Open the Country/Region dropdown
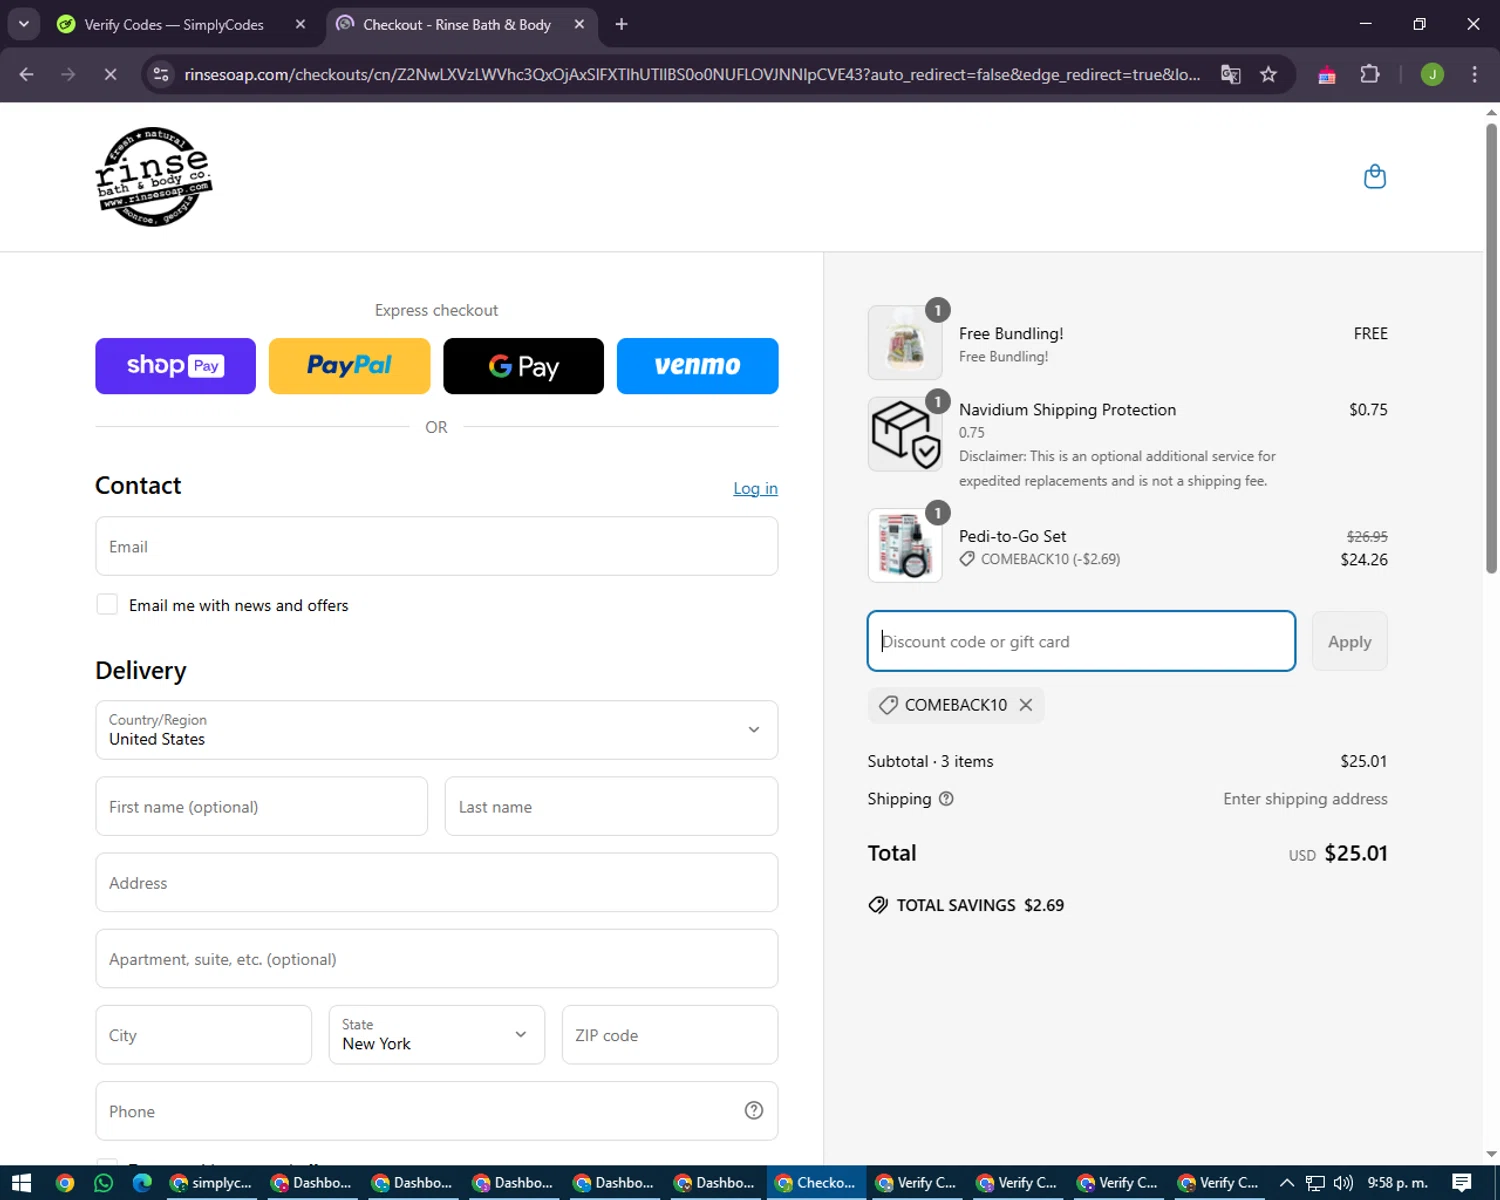The image size is (1500, 1200). (437, 730)
